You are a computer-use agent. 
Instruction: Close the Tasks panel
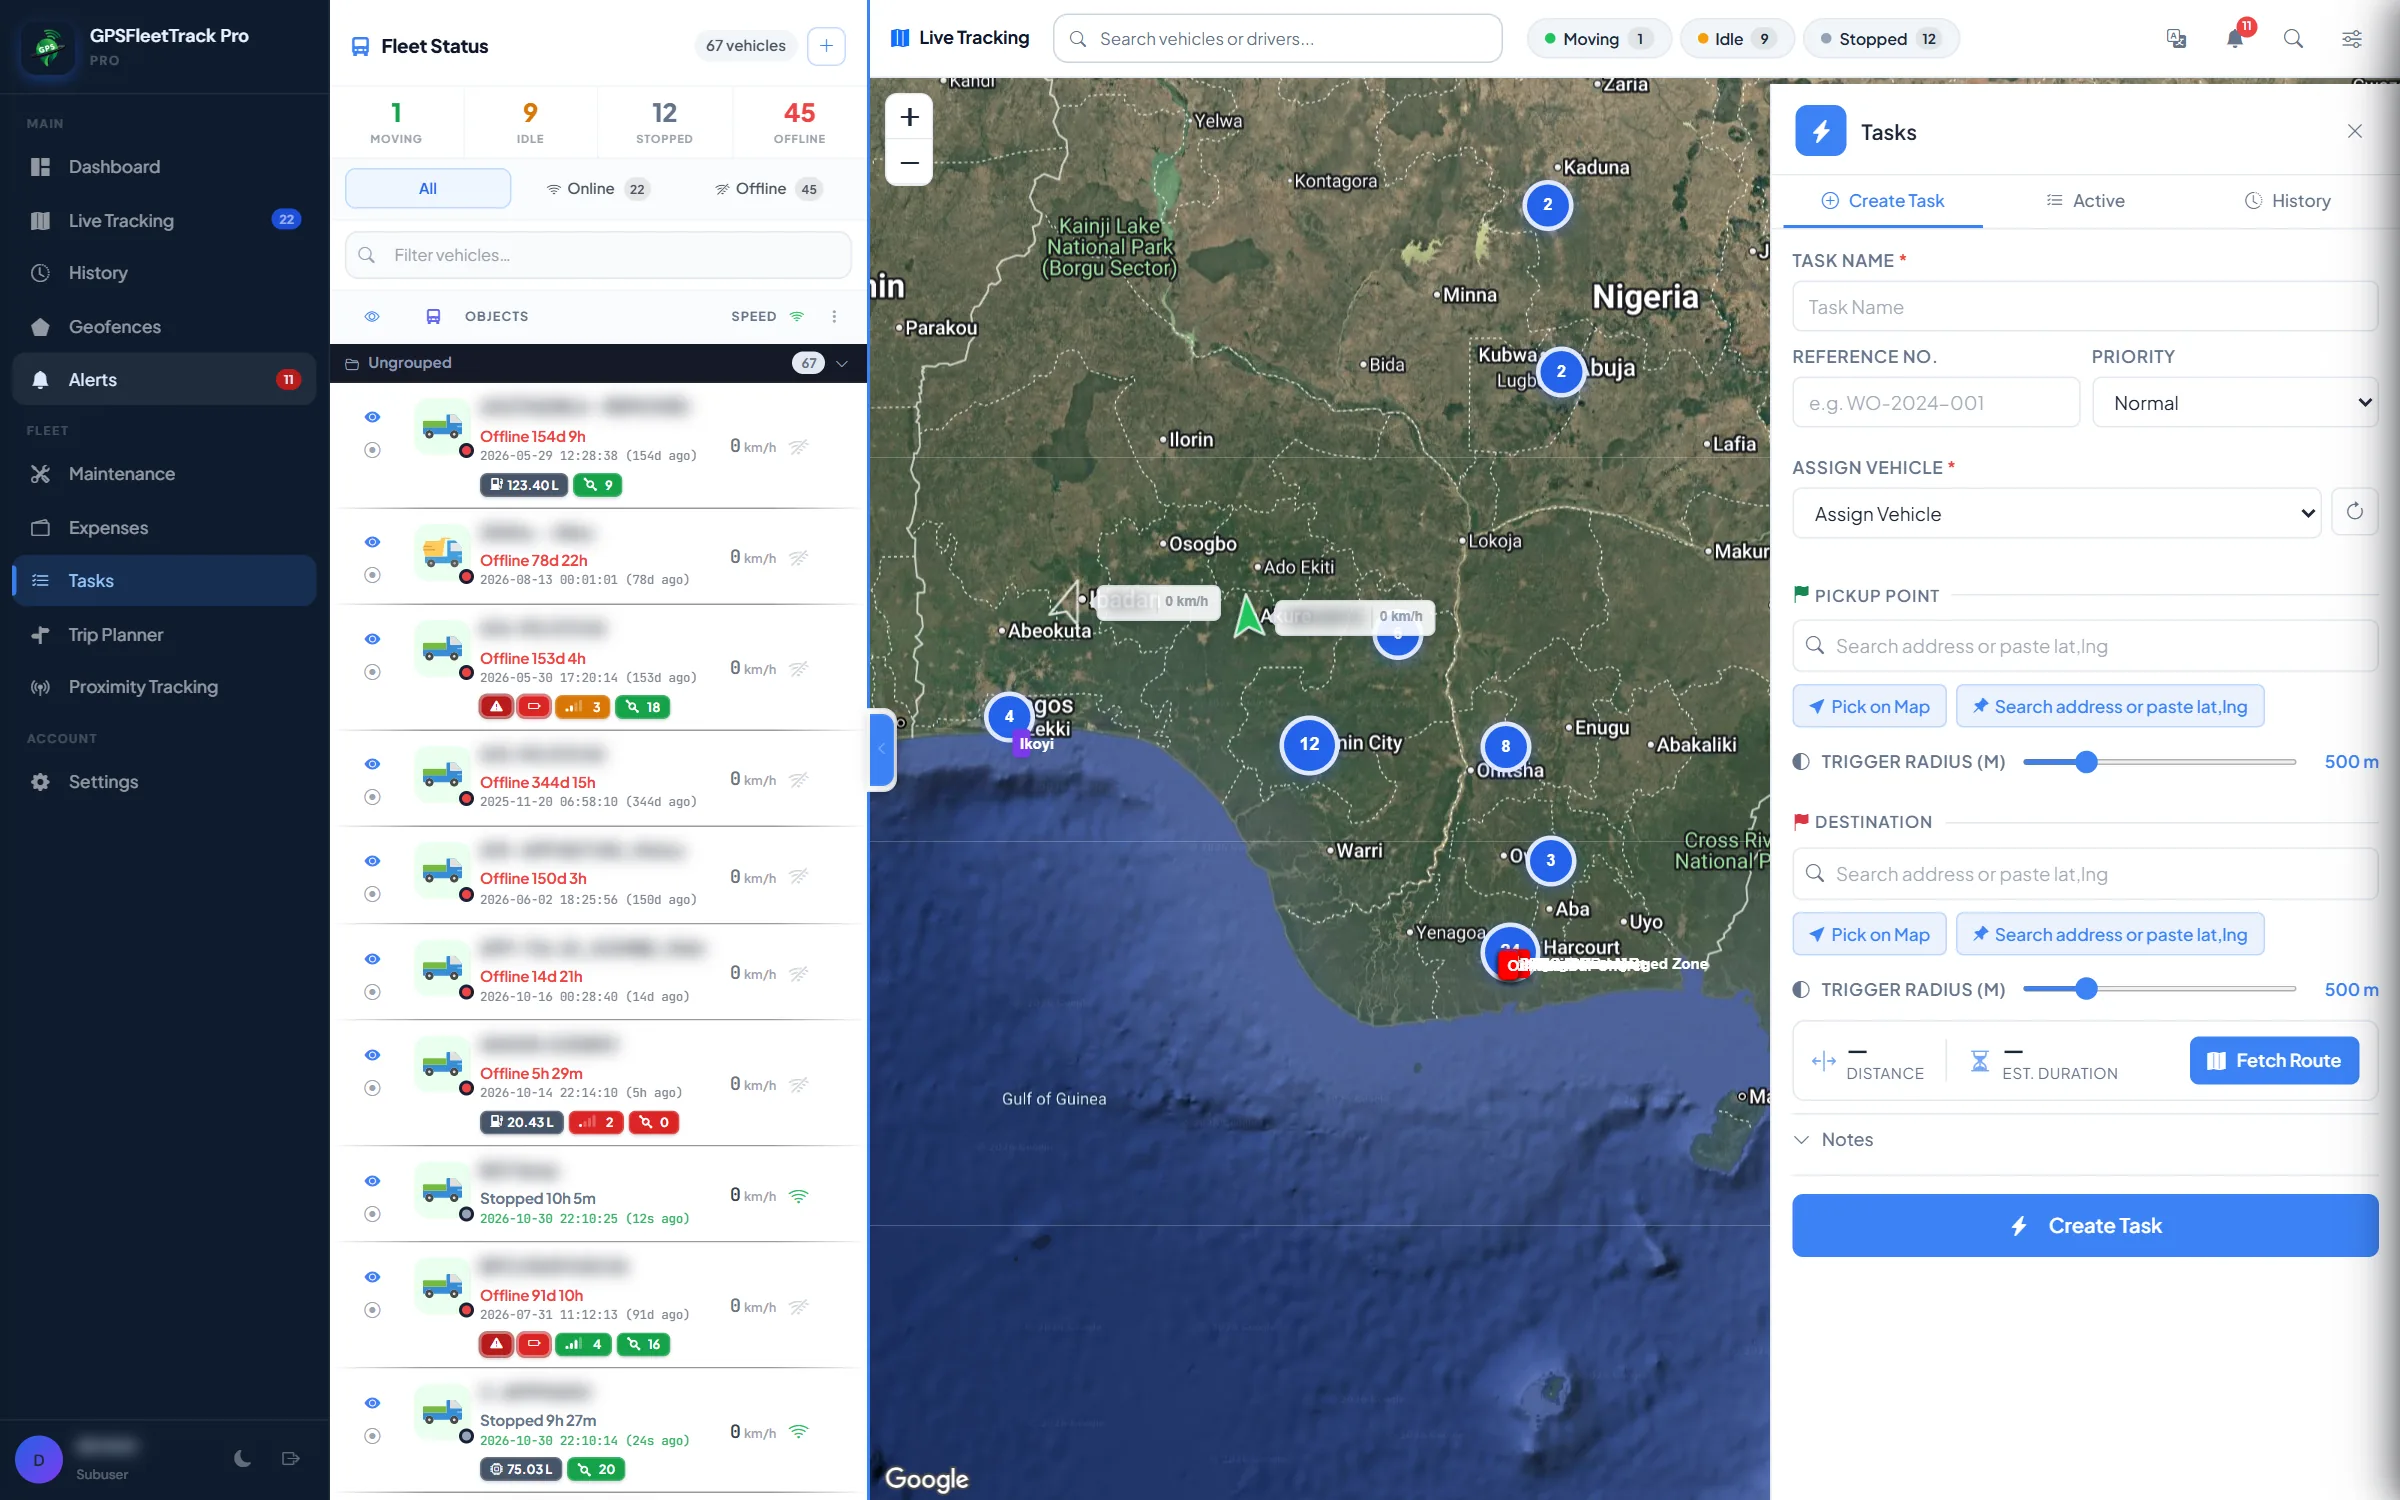(x=2355, y=131)
